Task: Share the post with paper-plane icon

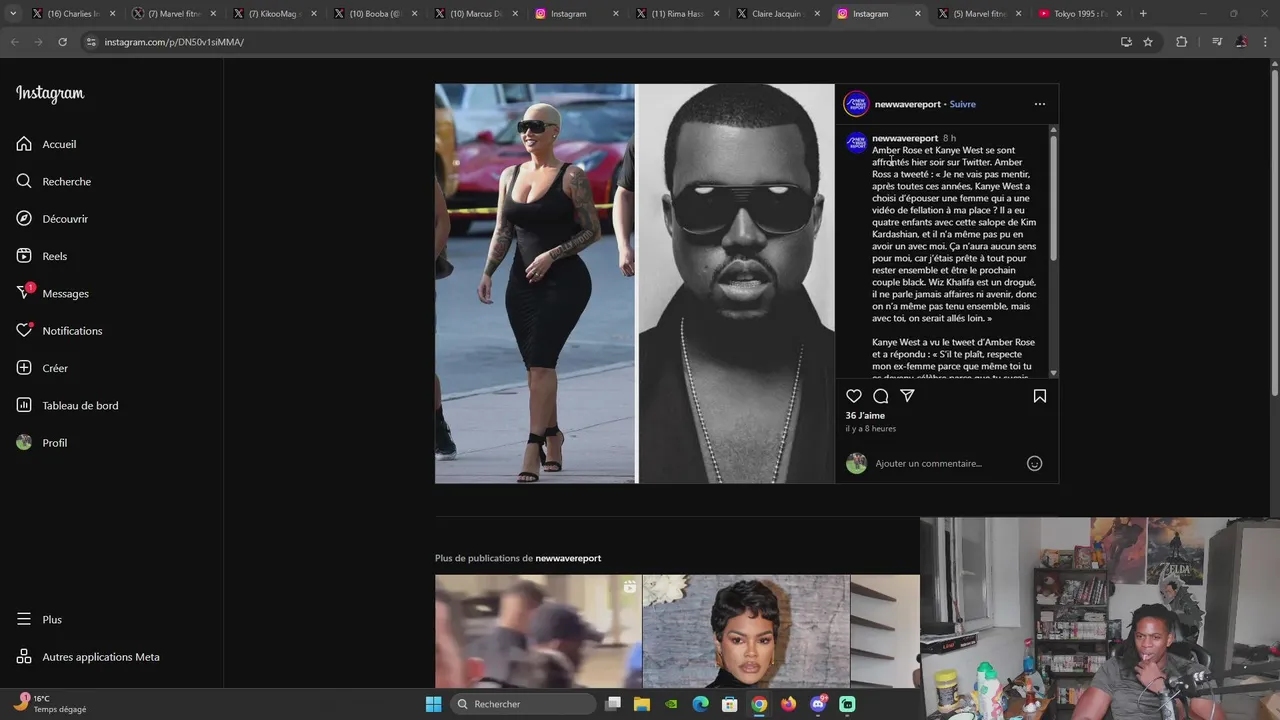Action: tap(907, 396)
